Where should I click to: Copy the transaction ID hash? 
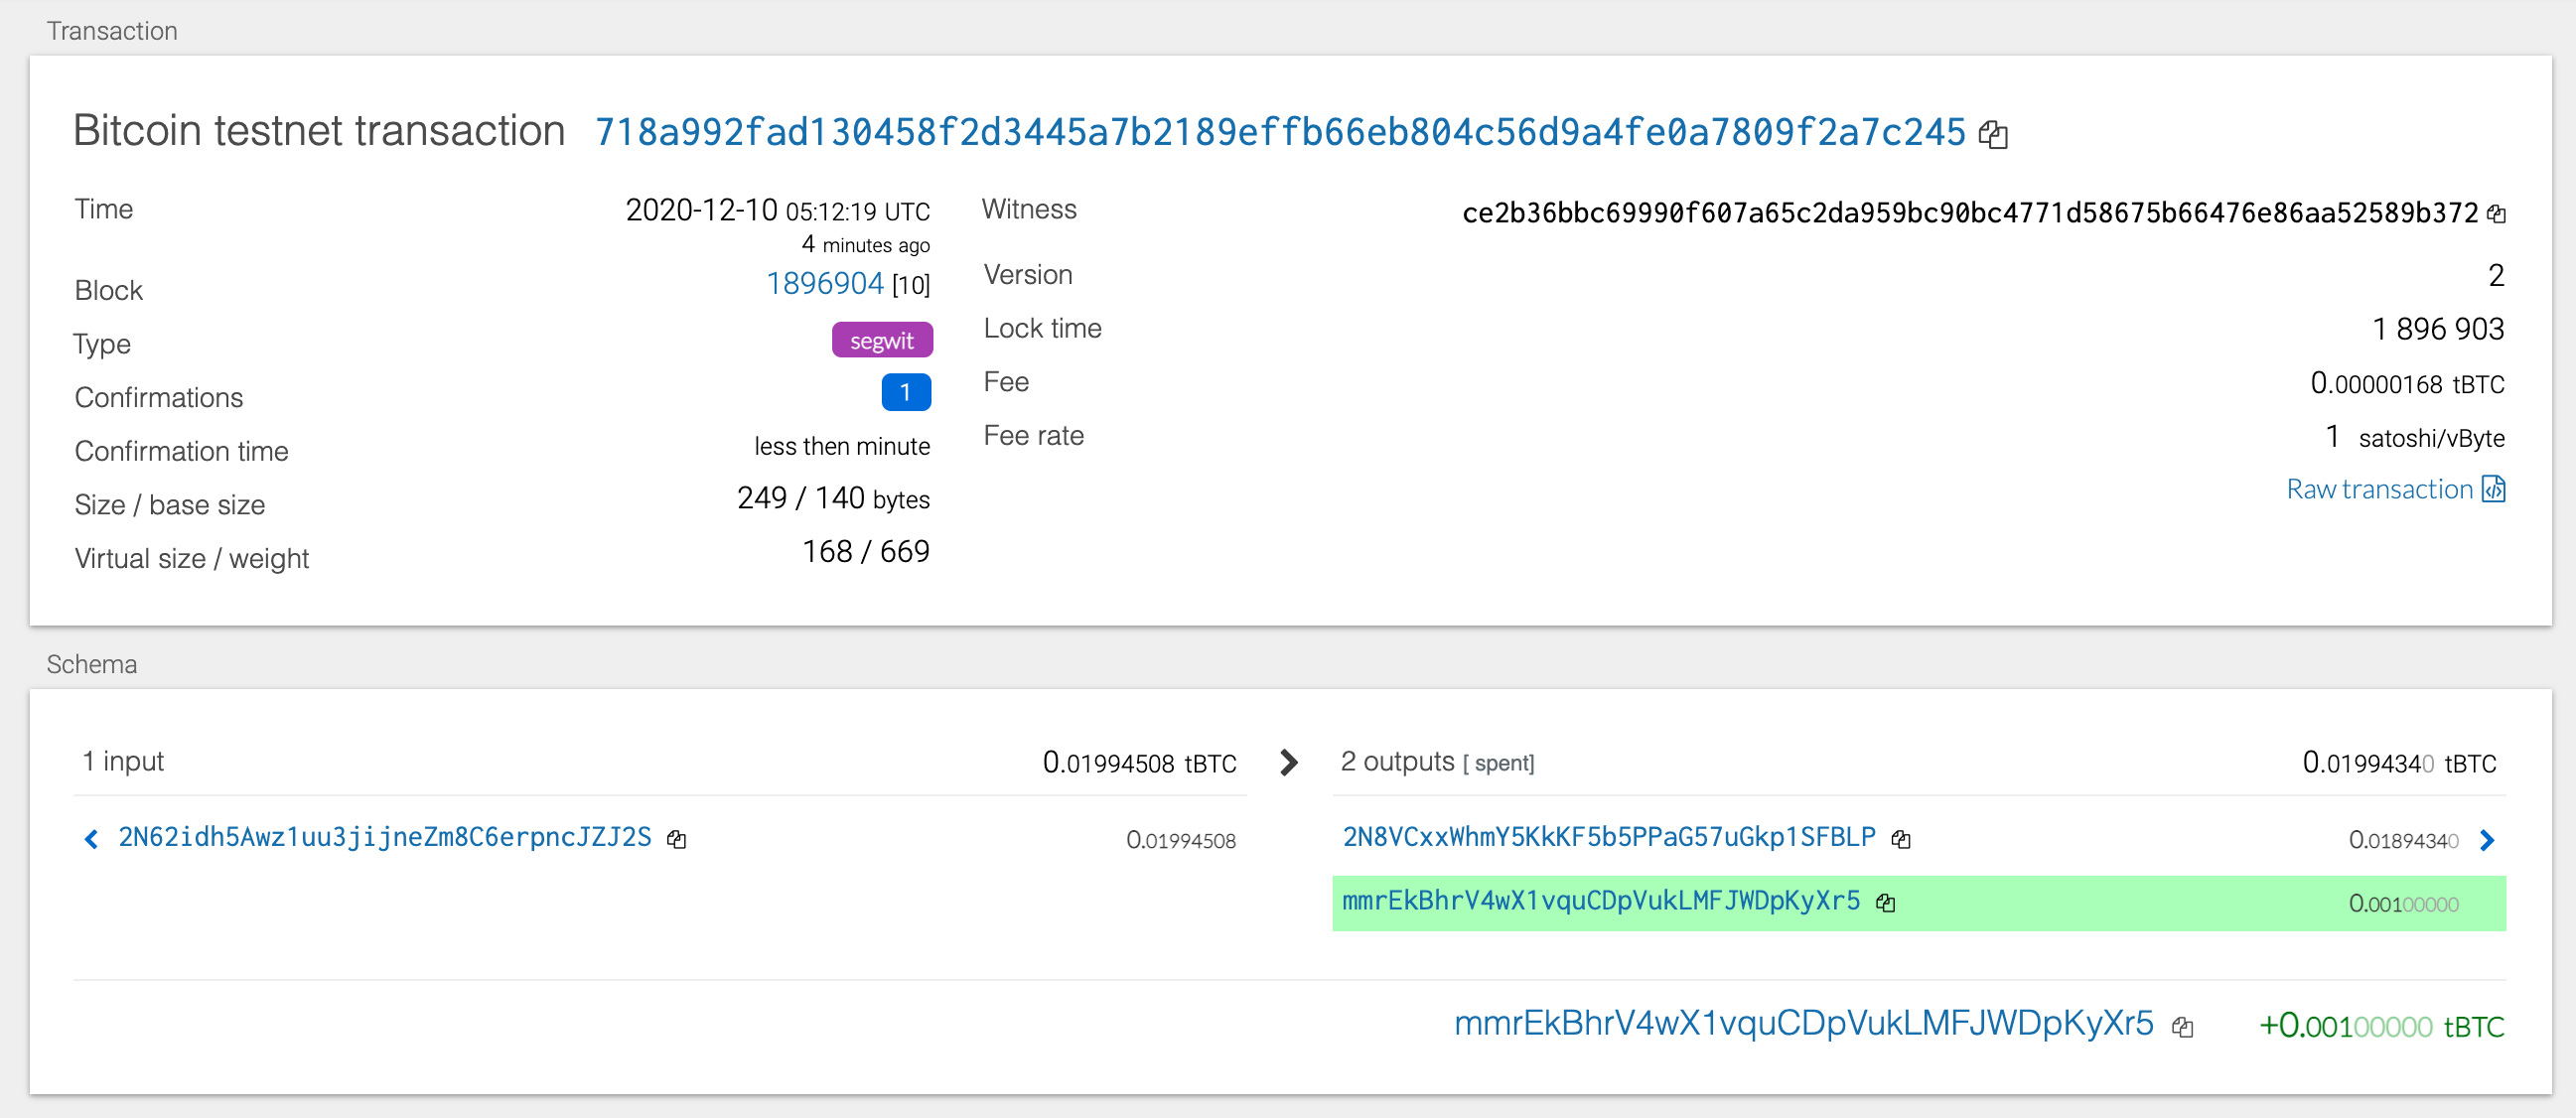(x=1993, y=134)
